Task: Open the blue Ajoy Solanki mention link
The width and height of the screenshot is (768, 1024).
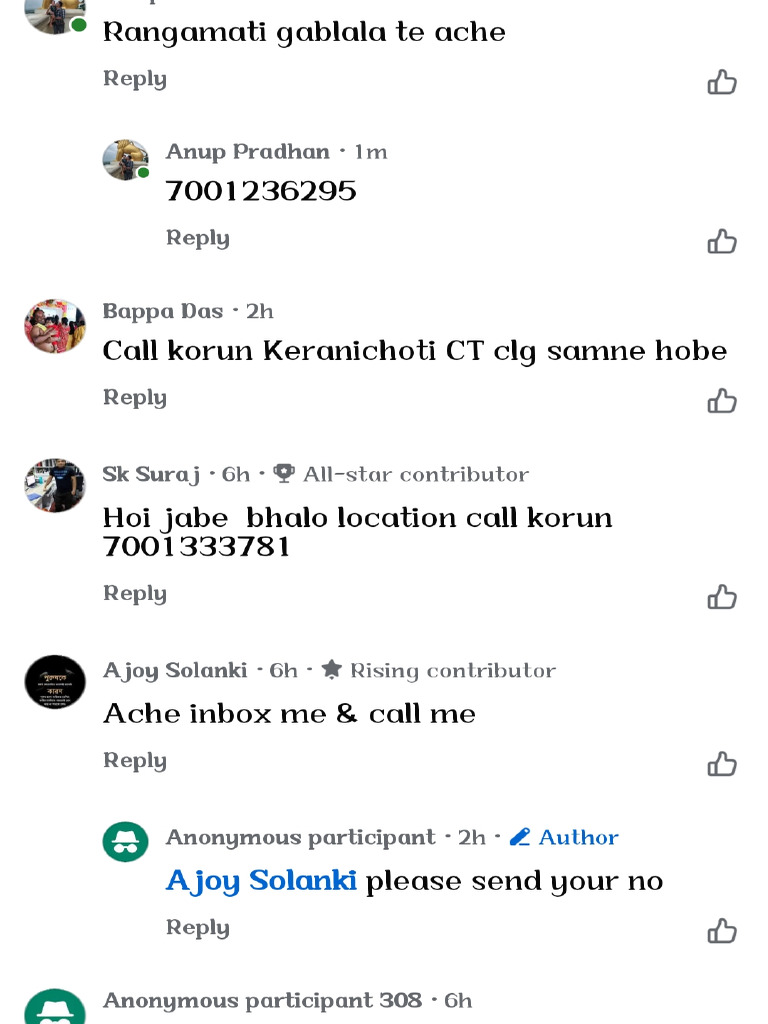Action: [x=261, y=881]
